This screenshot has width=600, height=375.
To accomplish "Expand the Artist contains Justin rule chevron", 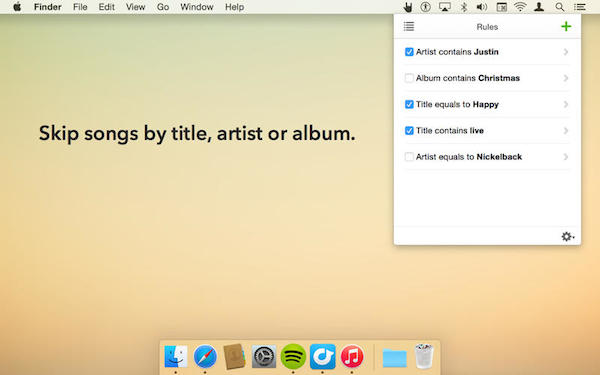I will [x=566, y=52].
